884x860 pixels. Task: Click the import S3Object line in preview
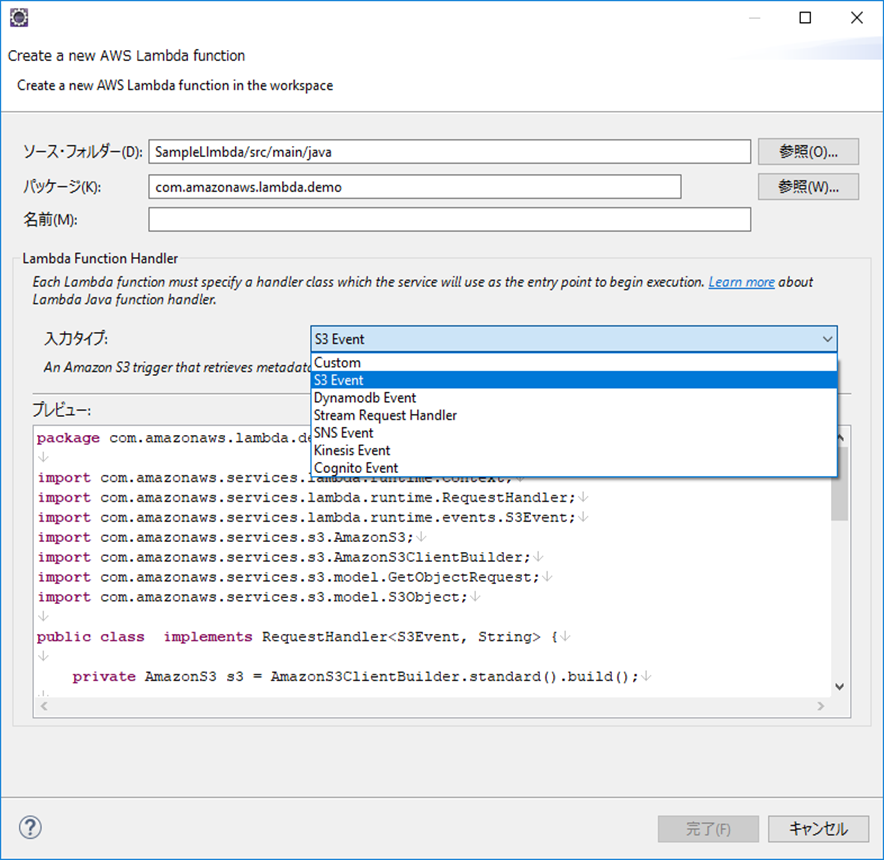pos(259,597)
